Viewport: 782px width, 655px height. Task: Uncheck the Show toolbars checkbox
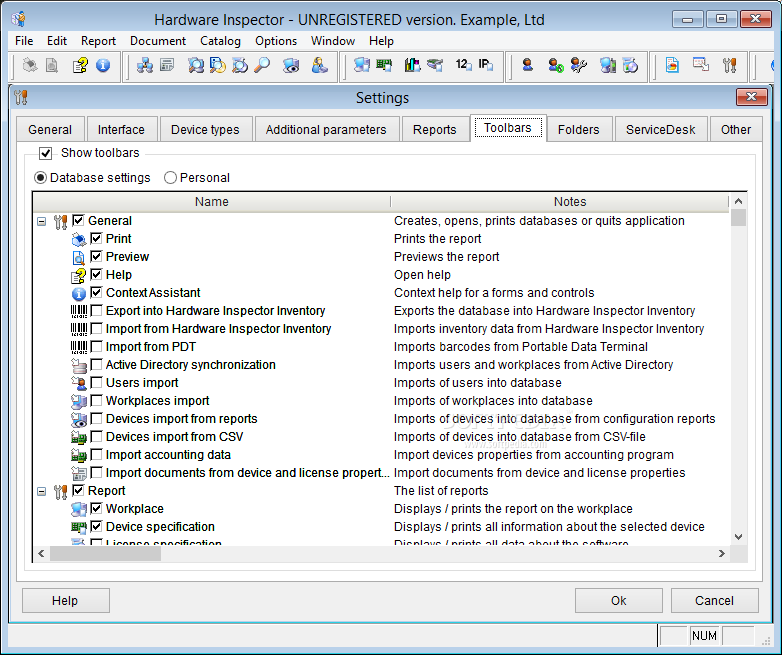[45, 153]
